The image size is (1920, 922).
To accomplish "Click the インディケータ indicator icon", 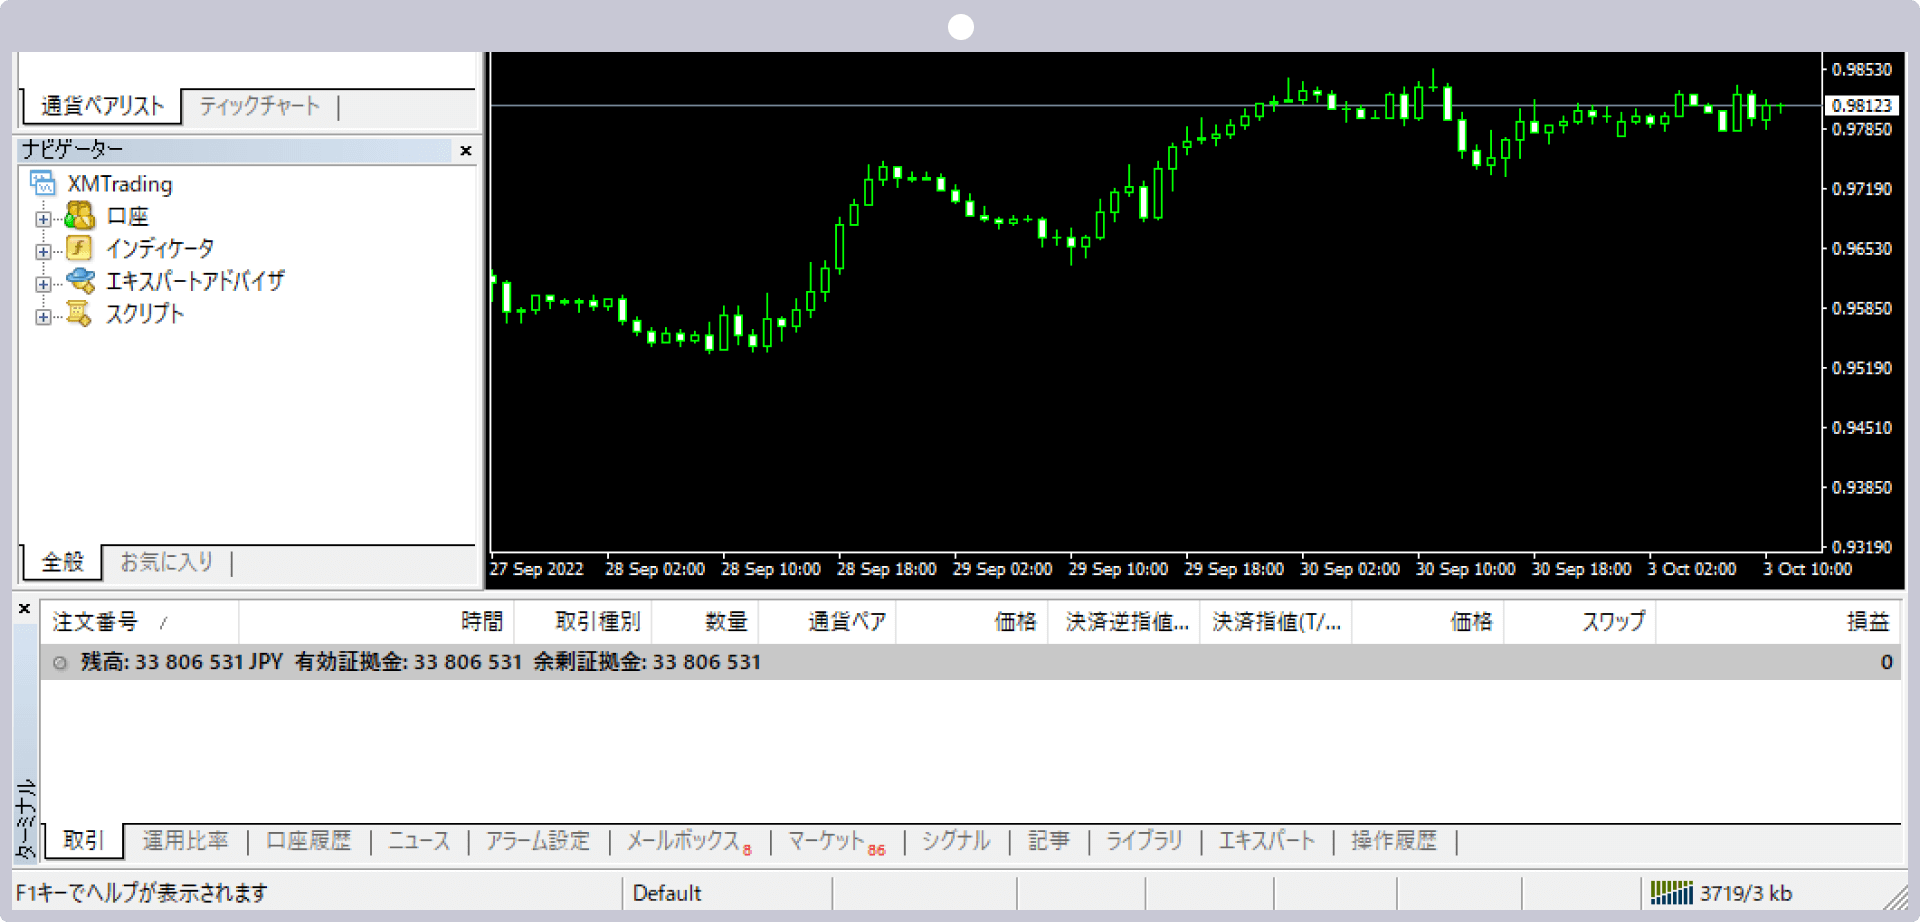I will click(79, 248).
